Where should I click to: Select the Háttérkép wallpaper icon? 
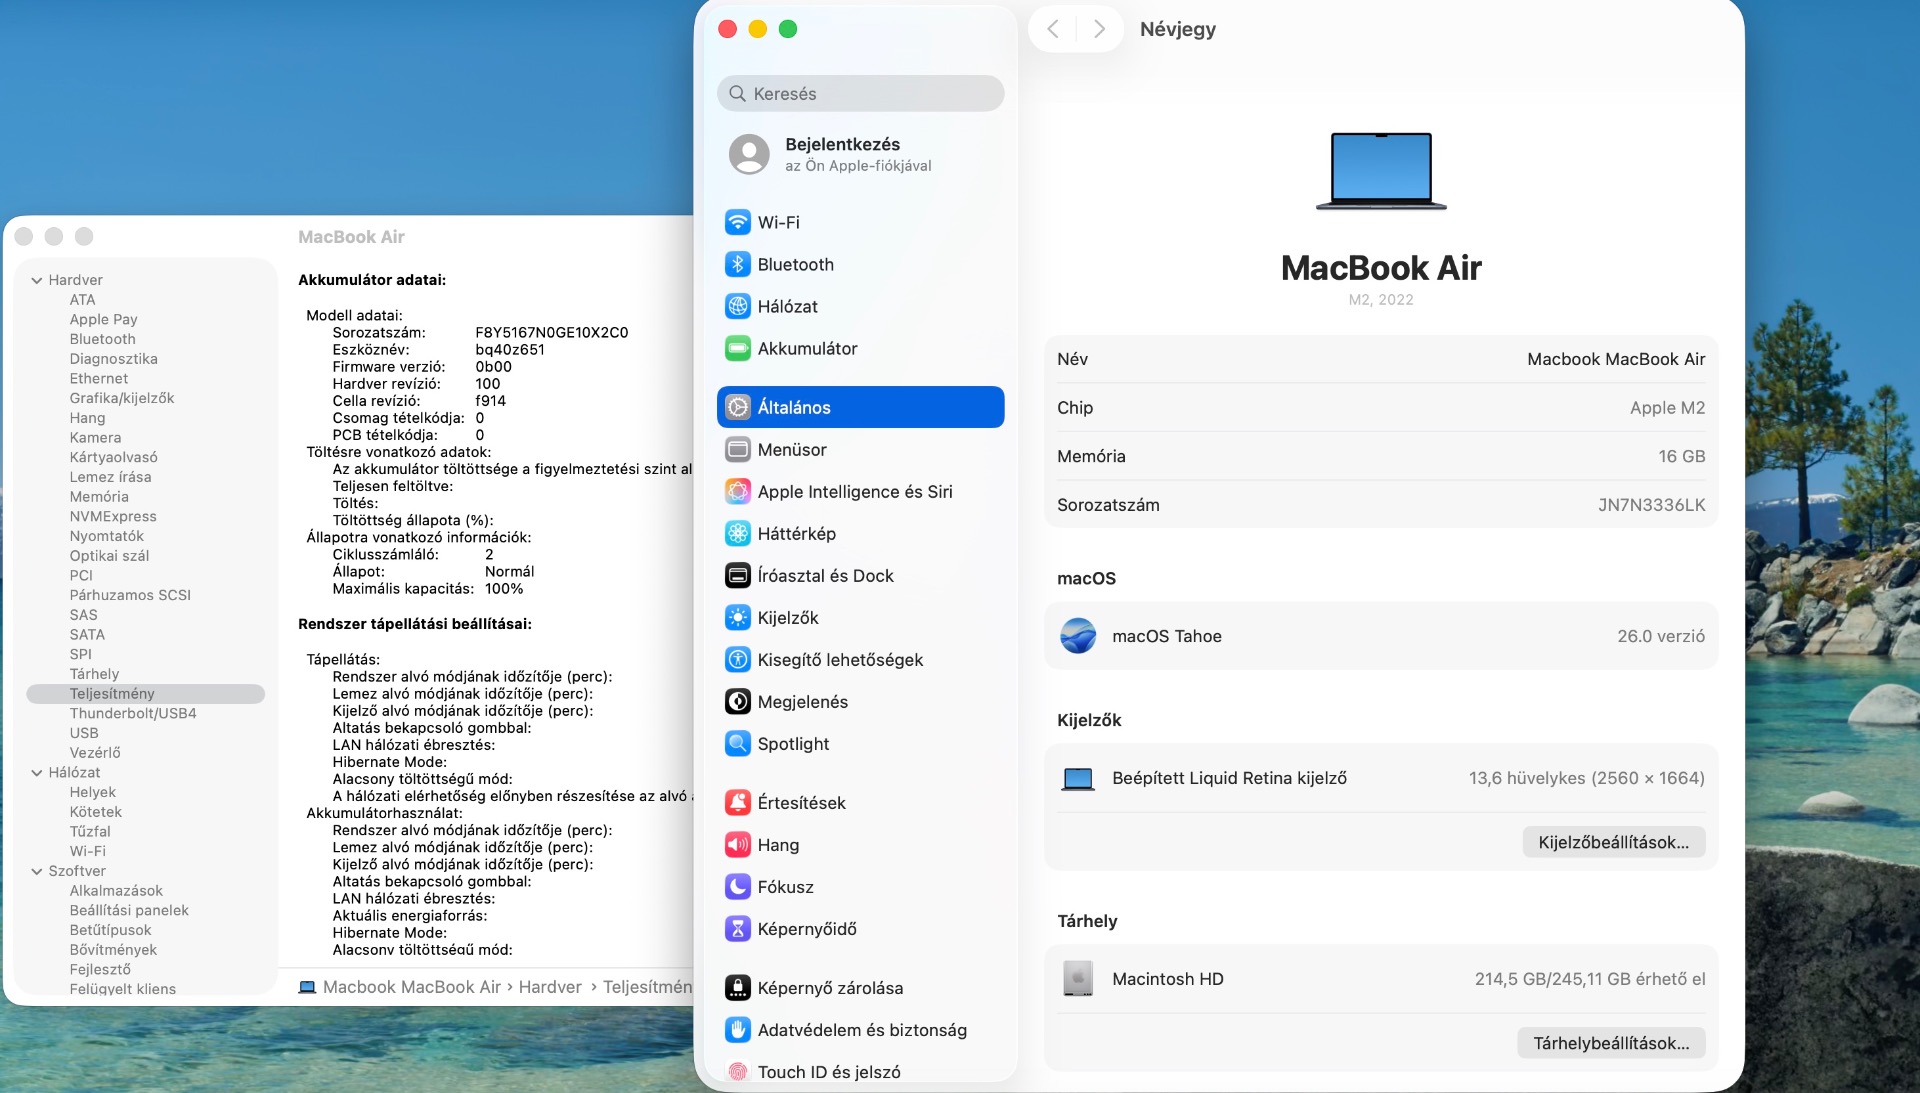[738, 533]
